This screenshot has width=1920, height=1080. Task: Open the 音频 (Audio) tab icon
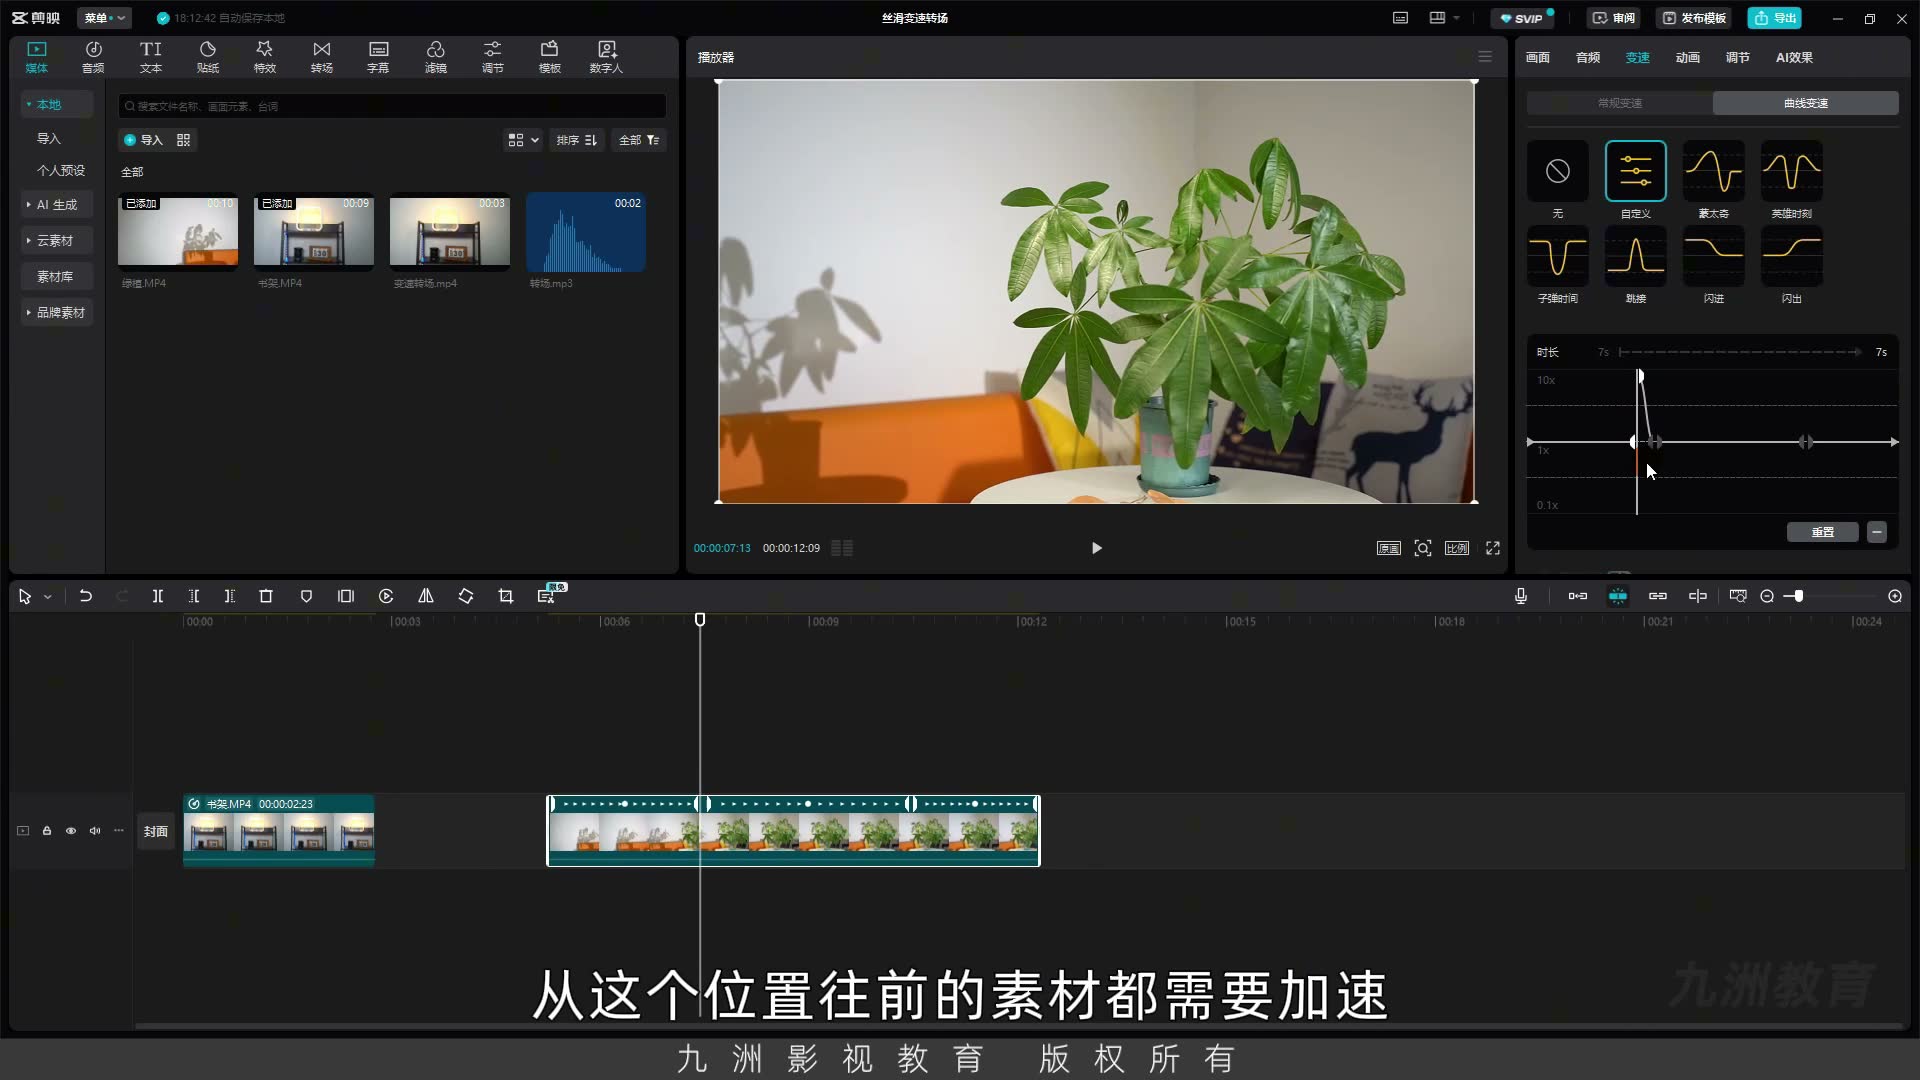coord(93,57)
